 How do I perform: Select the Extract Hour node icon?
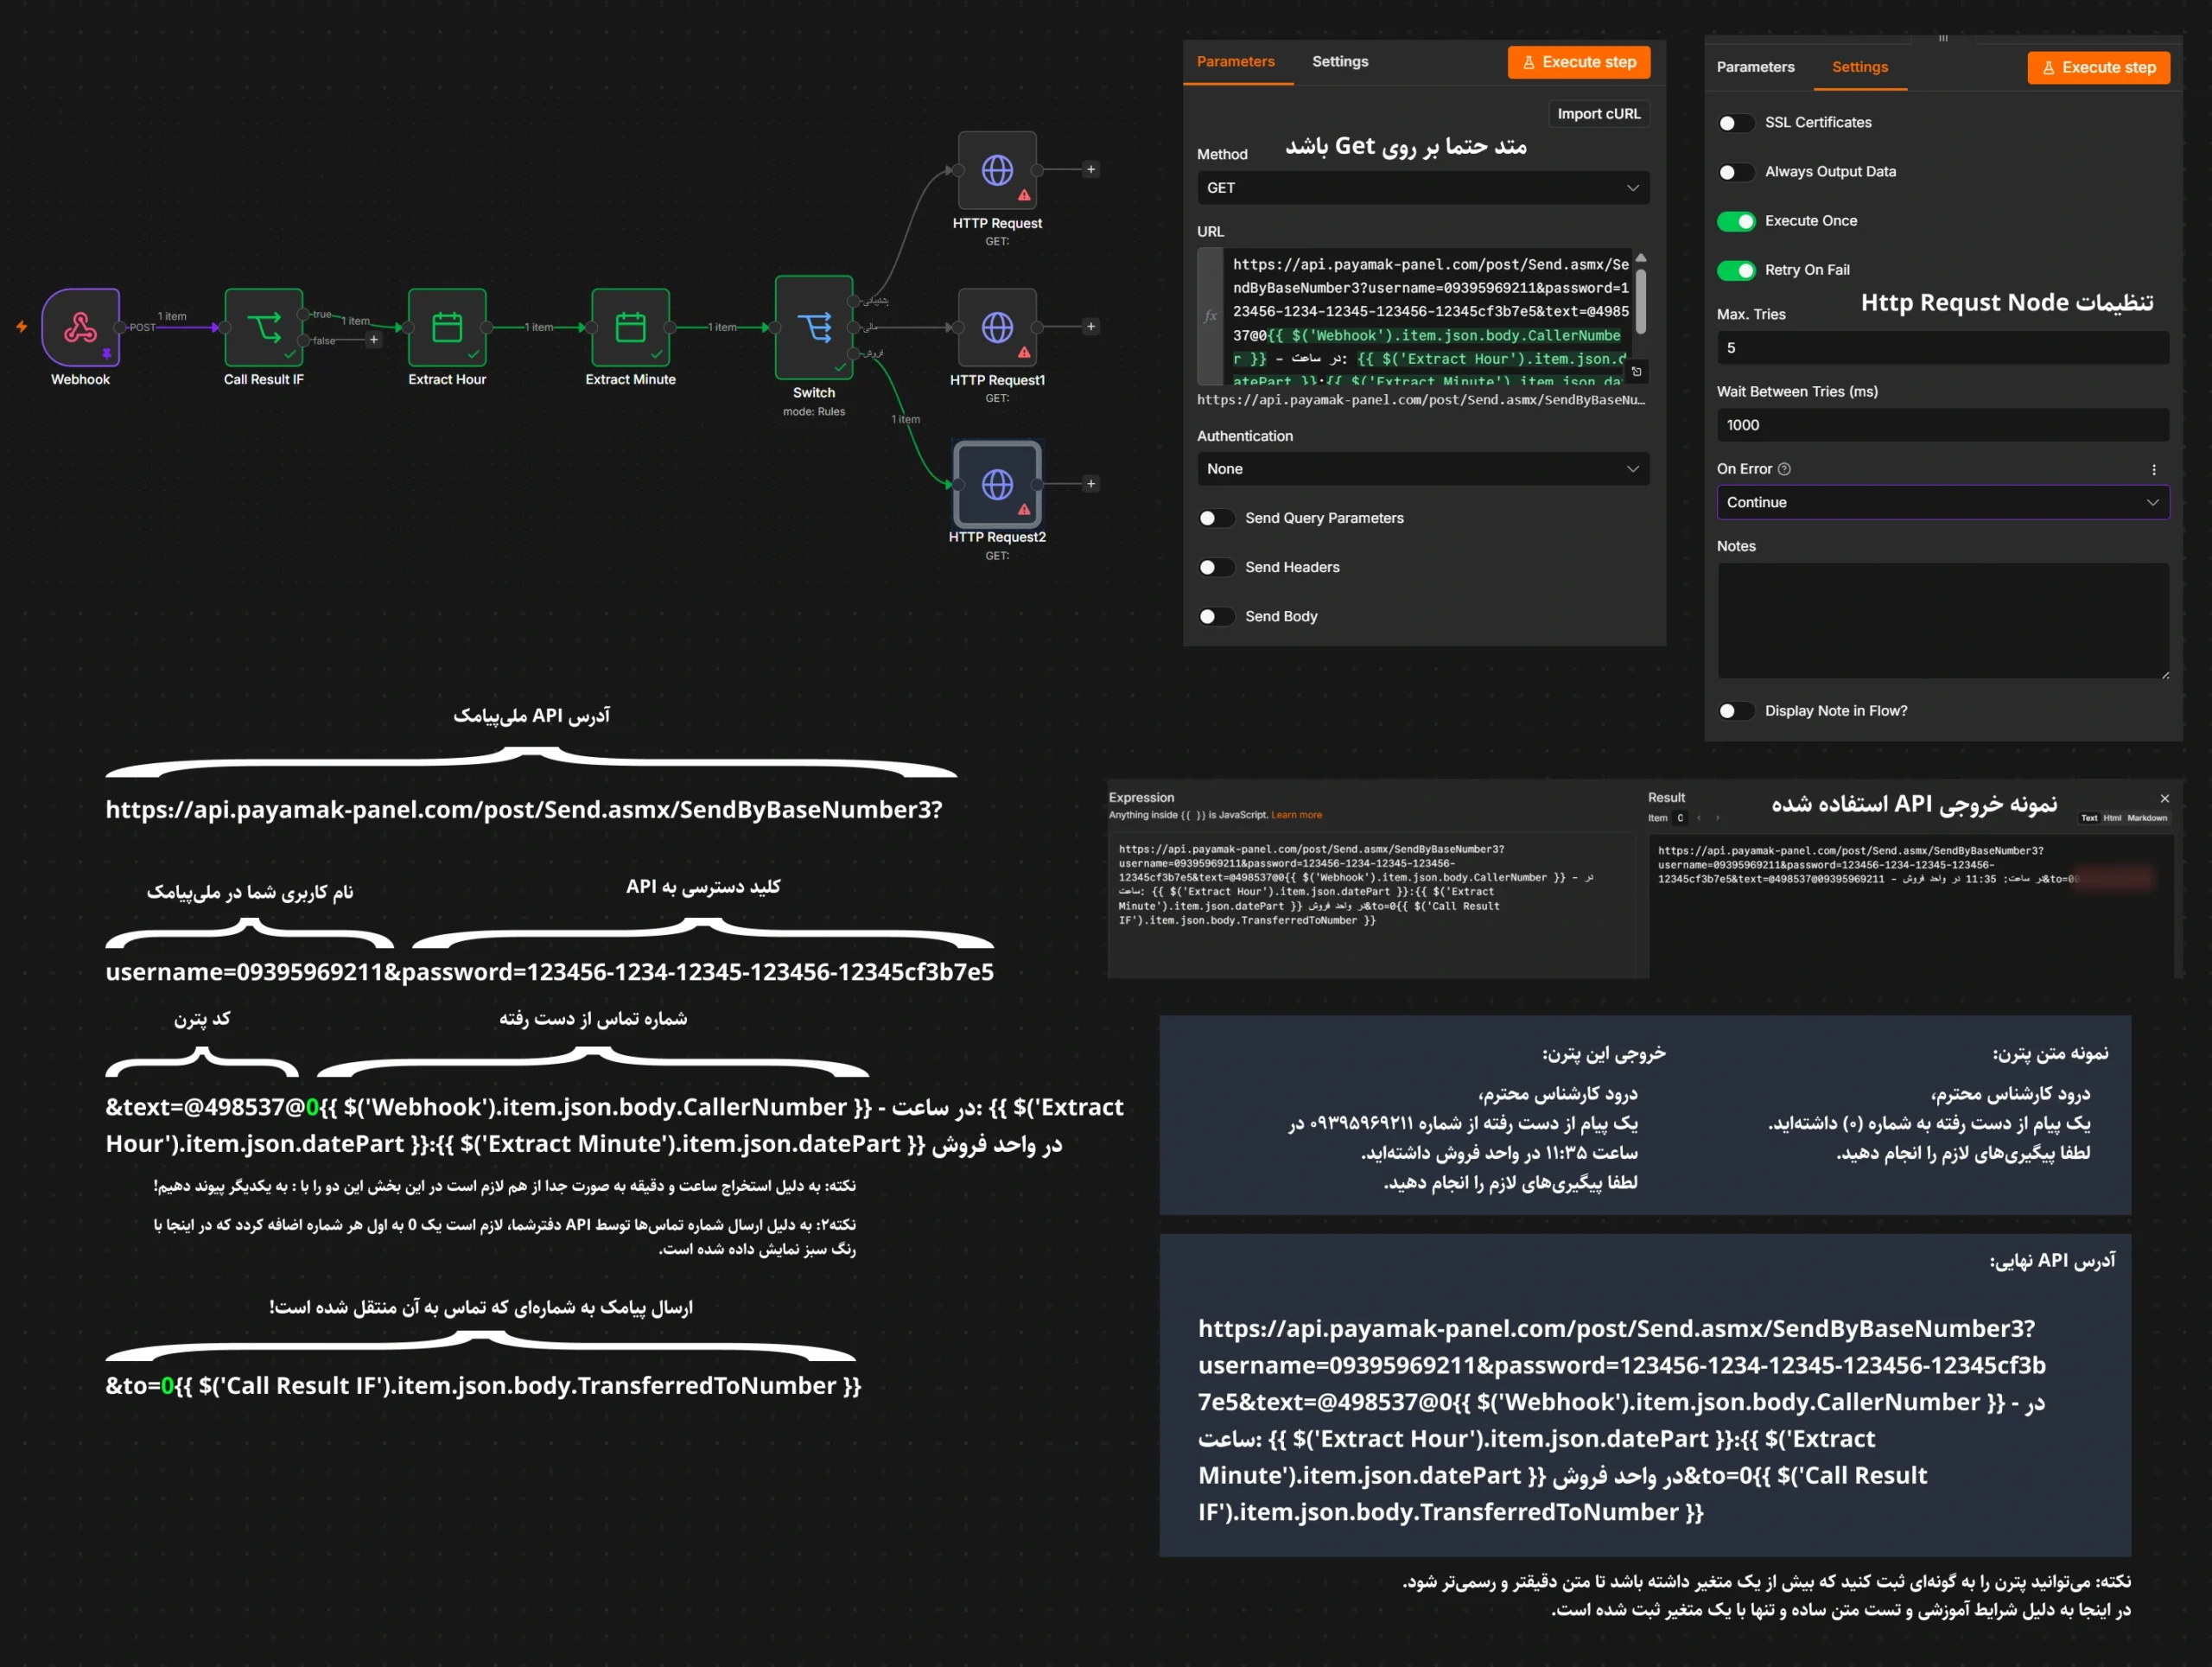click(447, 327)
